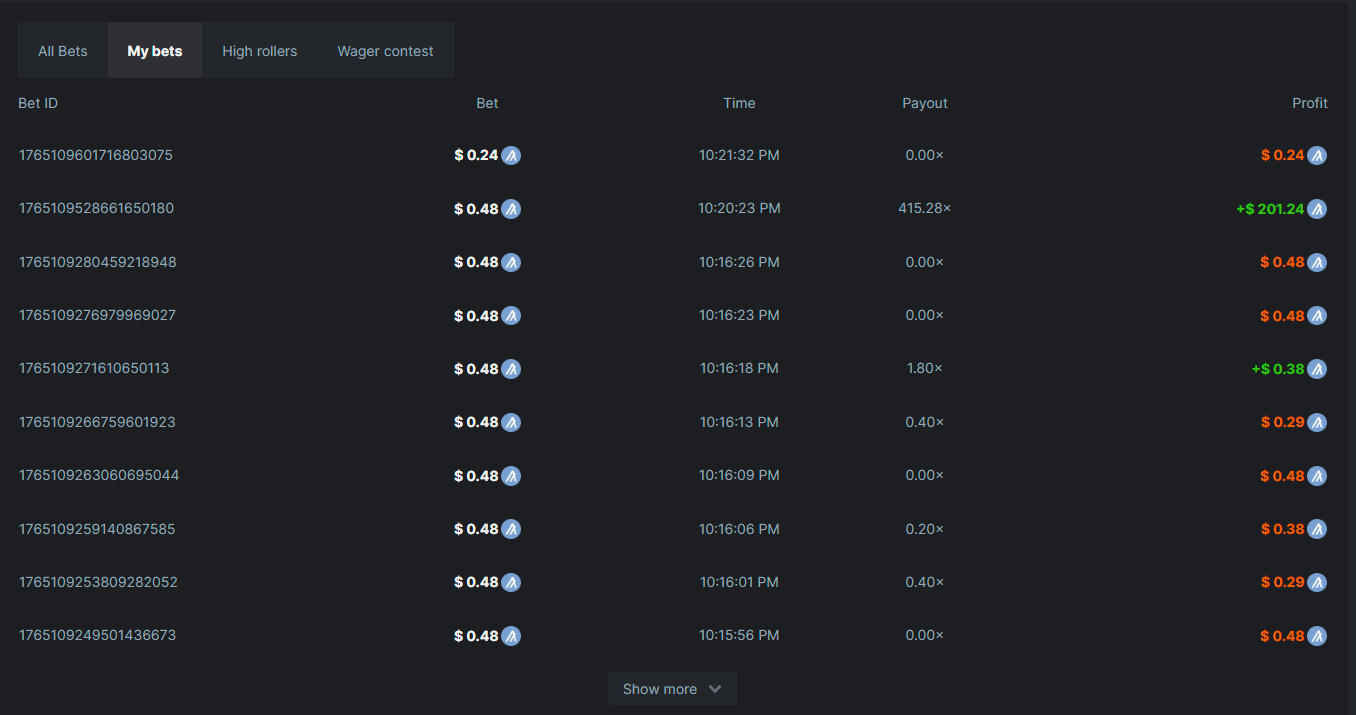The image size is (1356, 715).
Task: Click the coin icon on the 10:16:26 PM bet amount
Action: [x=511, y=262]
